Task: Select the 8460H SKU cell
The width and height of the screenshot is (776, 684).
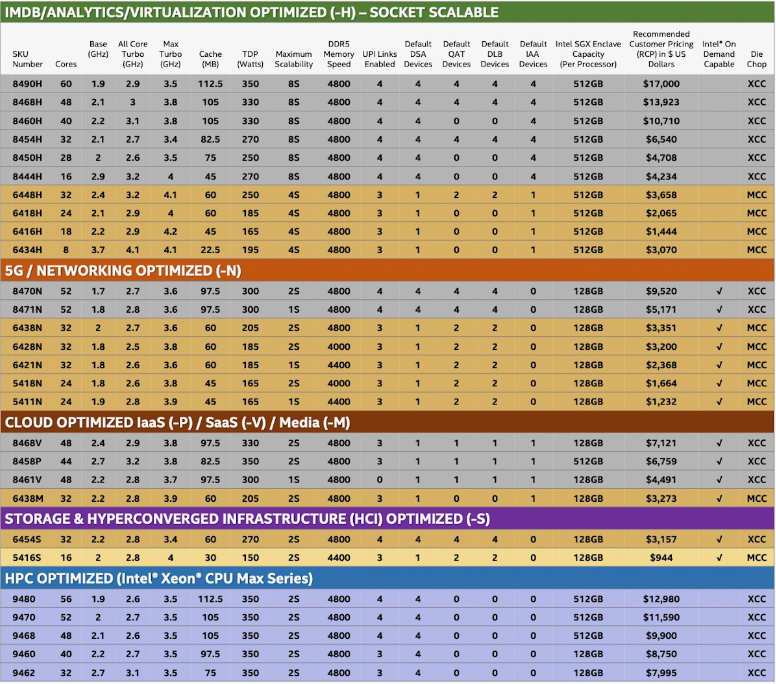Action: 27,121
